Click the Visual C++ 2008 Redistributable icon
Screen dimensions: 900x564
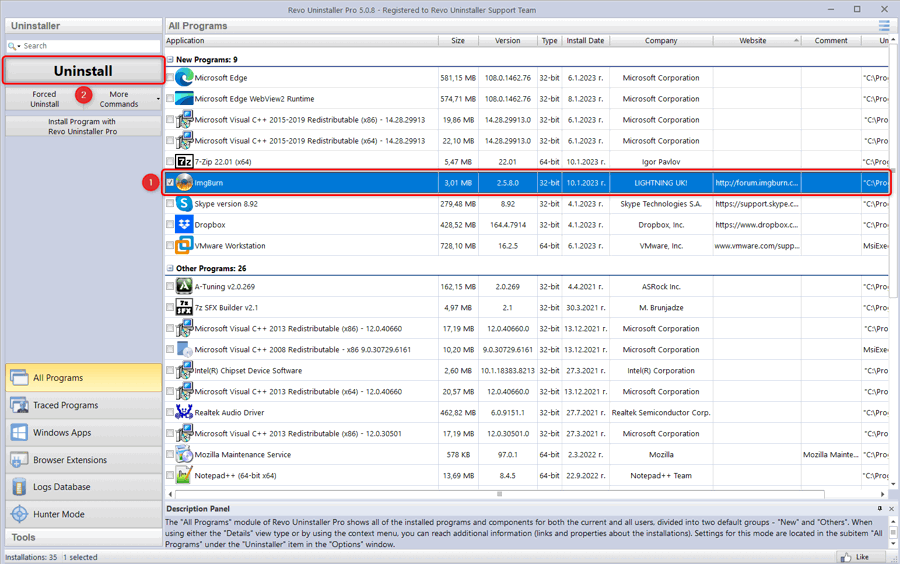(x=184, y=349)
